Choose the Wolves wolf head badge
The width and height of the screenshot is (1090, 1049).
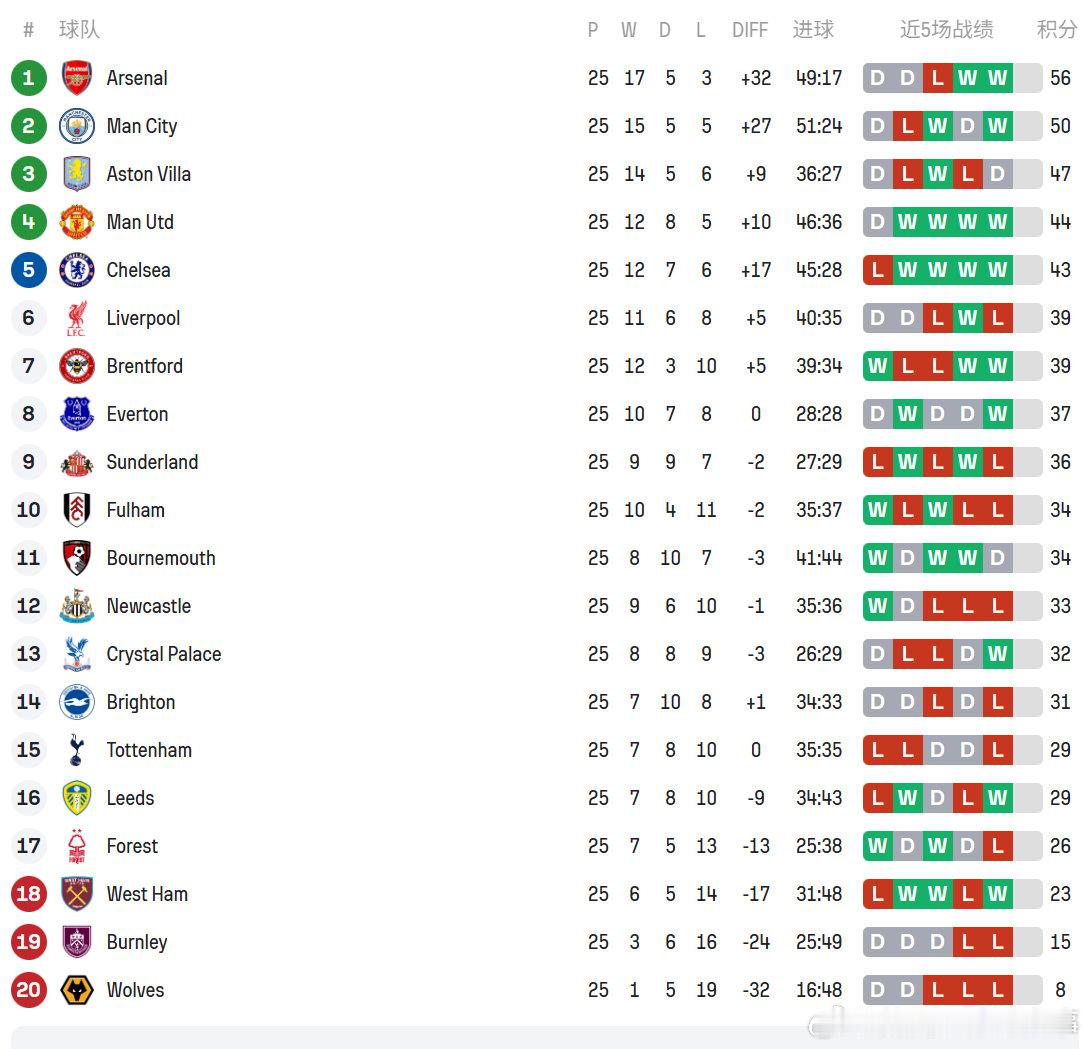pos(76,990)
